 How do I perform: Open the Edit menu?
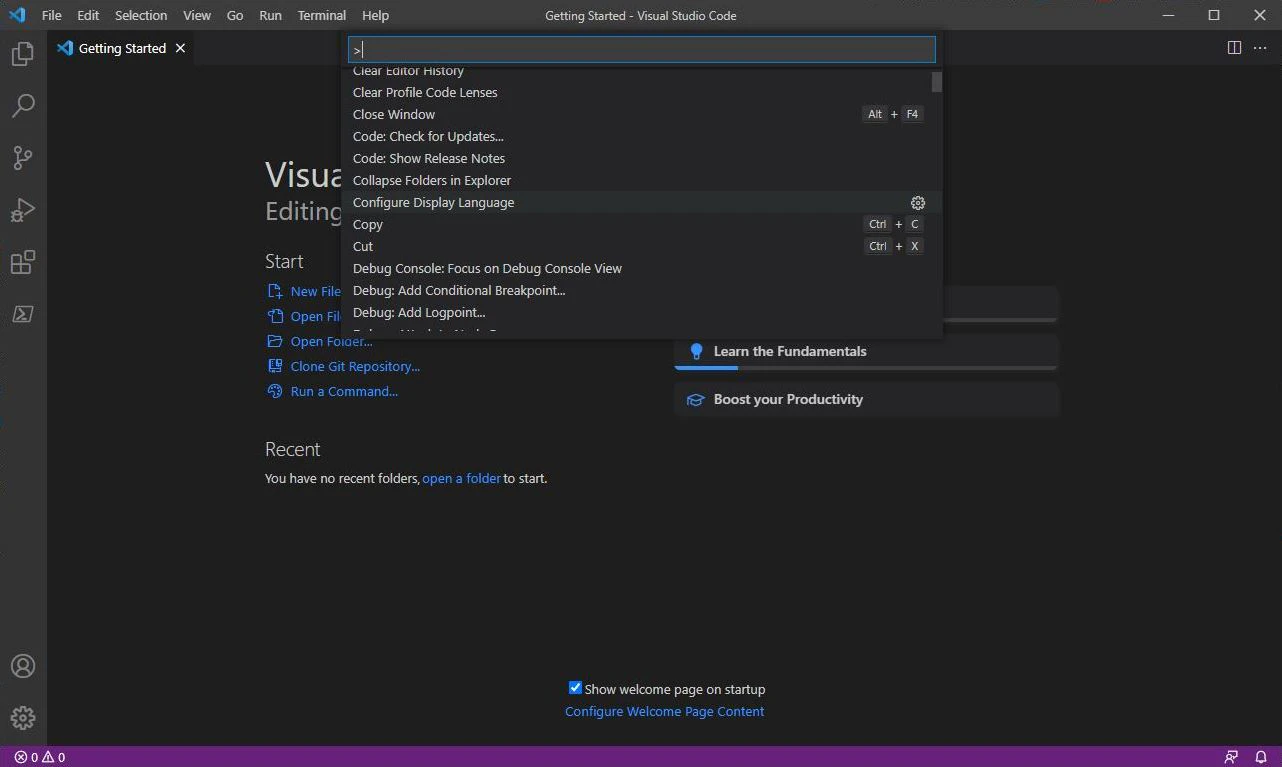[x=88, y=15]
